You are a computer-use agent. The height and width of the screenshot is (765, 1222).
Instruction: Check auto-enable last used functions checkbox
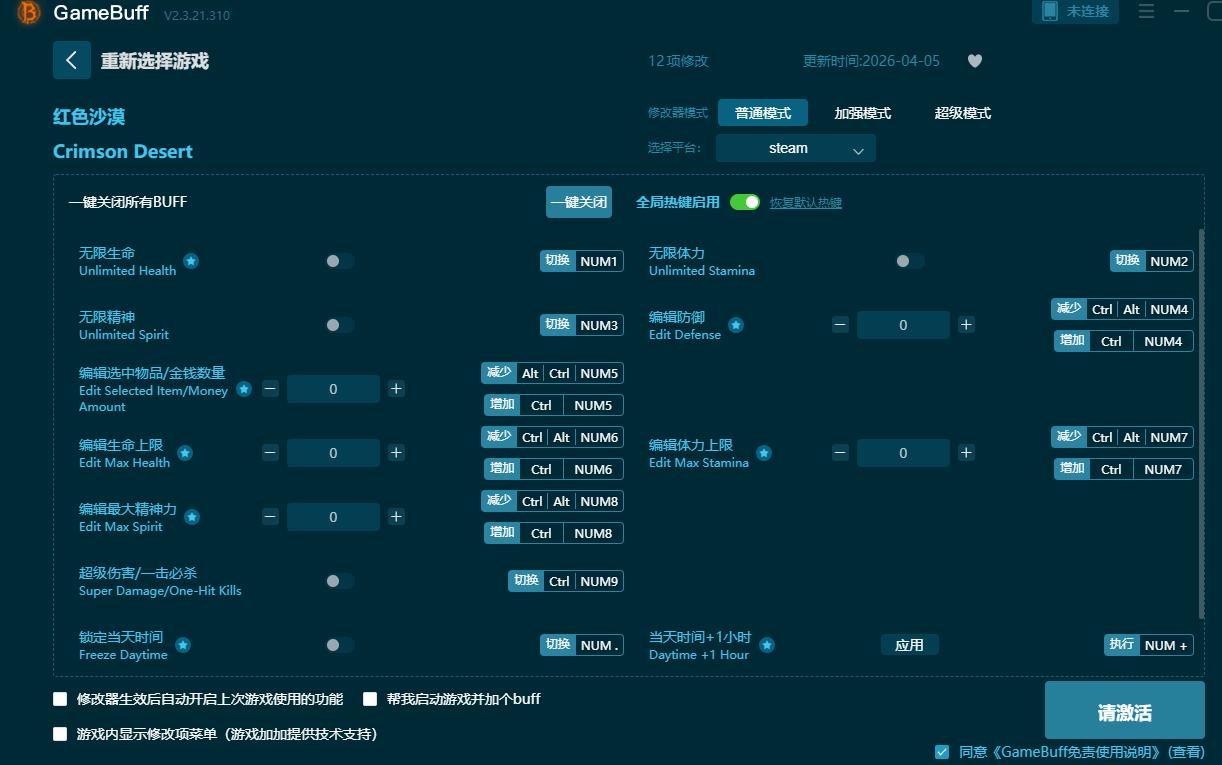click(x=60, y=699)
